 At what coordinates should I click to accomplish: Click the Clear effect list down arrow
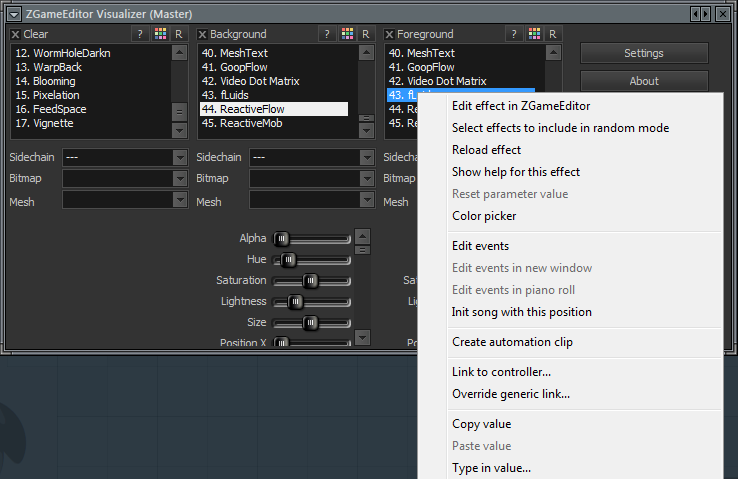tap(179, 130)
